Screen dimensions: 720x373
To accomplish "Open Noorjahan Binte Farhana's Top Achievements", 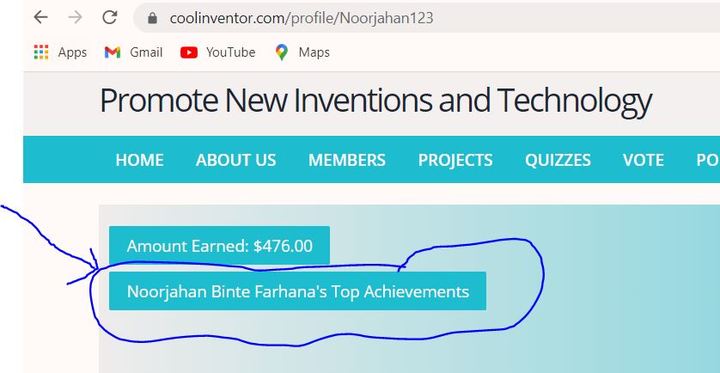I will [298, 291].
